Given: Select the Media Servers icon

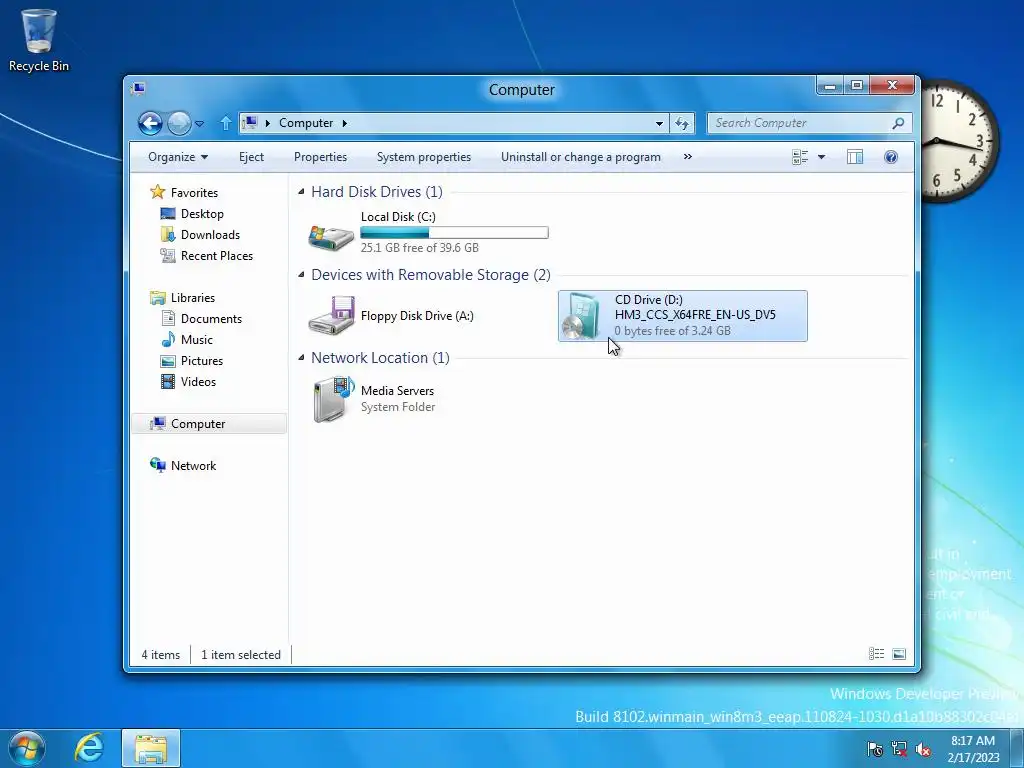Looking at the screenshot, I should click(x=333, y=399).
